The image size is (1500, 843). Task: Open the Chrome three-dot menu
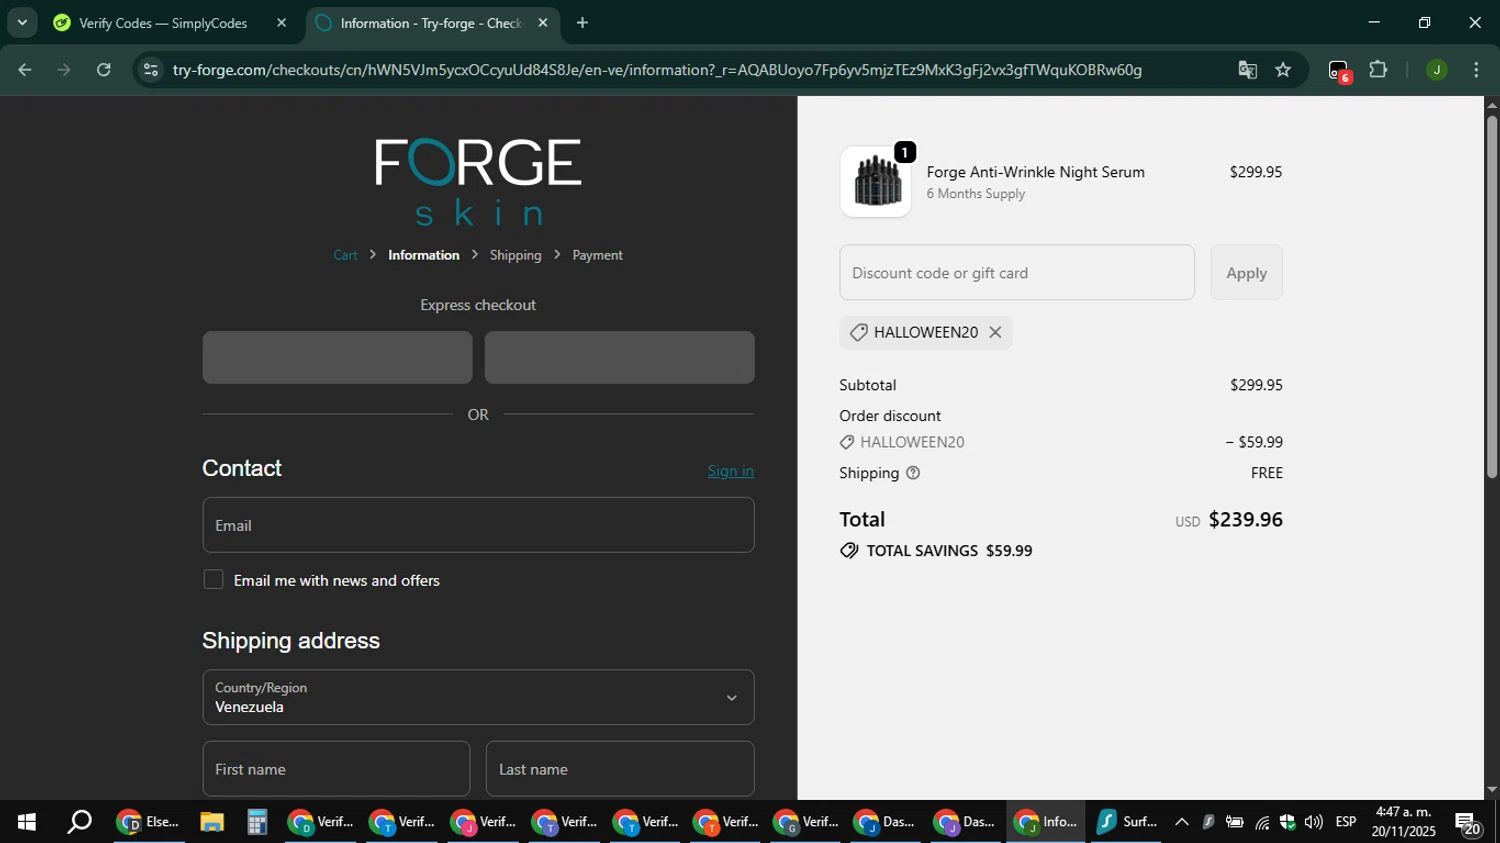coord(1476,70)
